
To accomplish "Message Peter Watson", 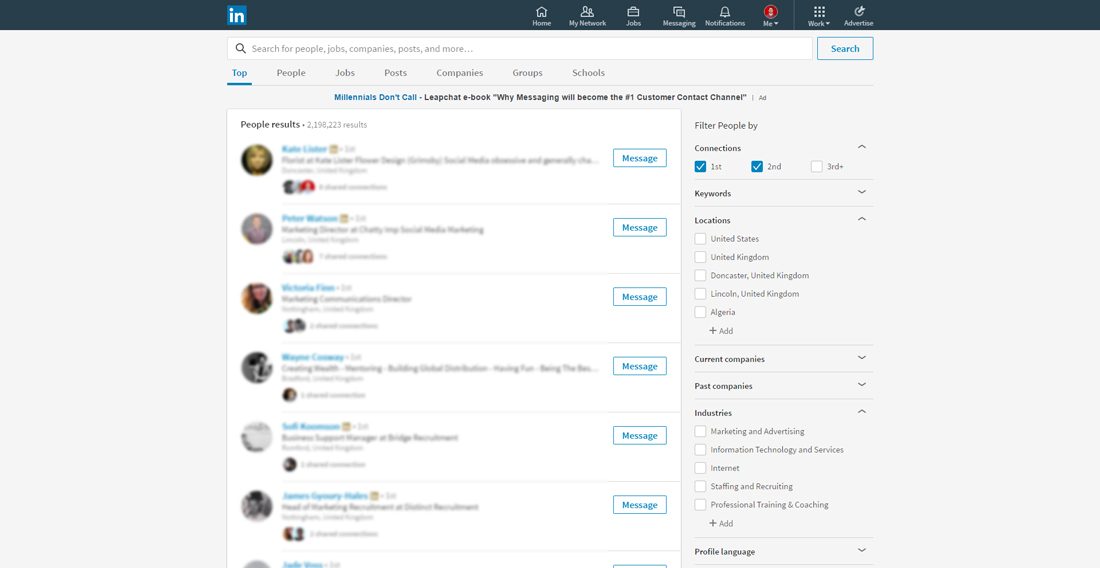I will (x=640, y=227).
